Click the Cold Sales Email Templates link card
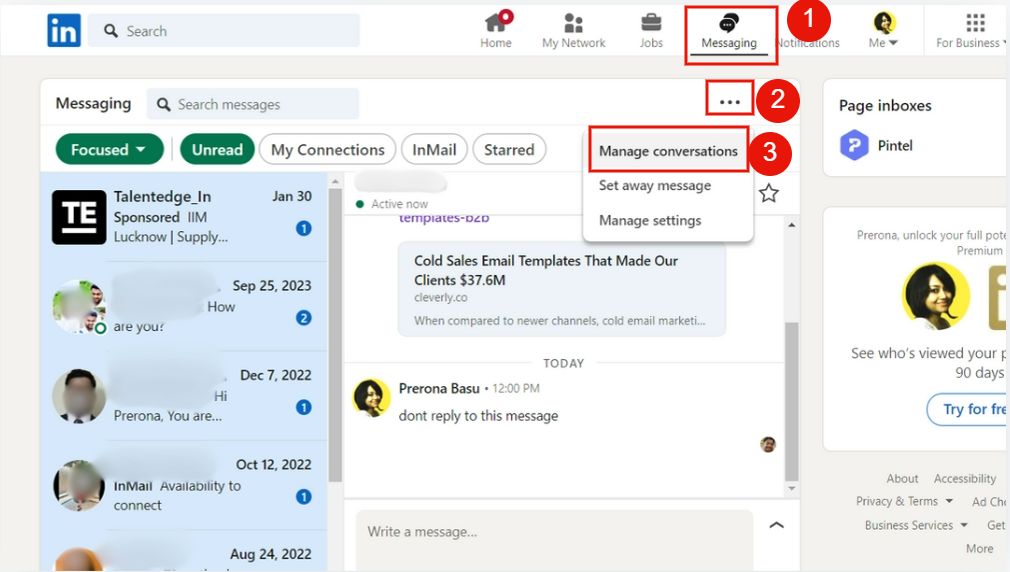 (x=562, y=289)
